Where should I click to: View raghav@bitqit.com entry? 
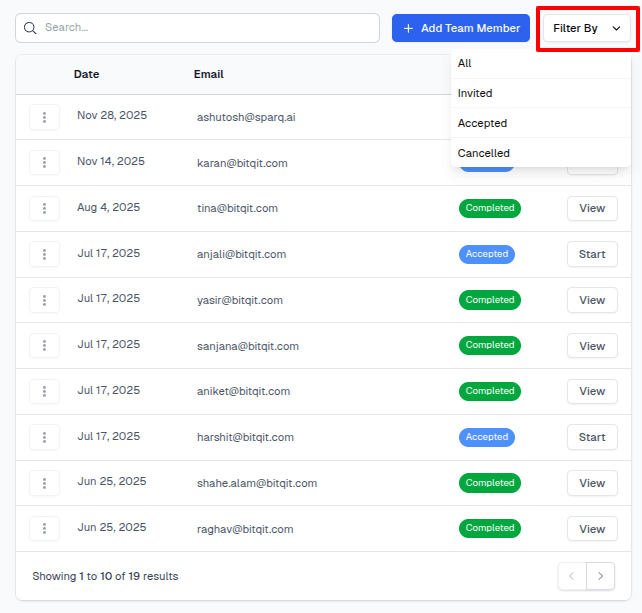pos(592,529)
